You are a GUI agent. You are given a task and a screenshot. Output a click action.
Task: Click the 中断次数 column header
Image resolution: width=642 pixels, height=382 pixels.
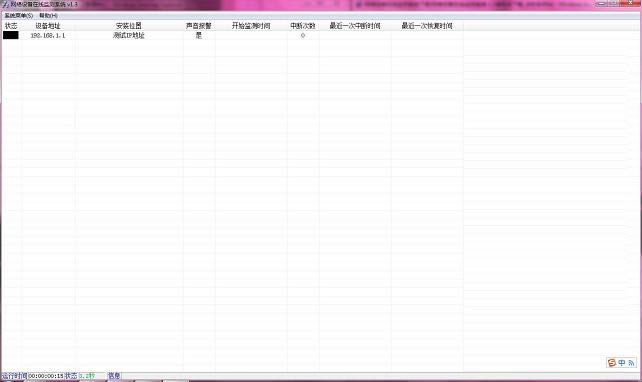tap(303, 26)
